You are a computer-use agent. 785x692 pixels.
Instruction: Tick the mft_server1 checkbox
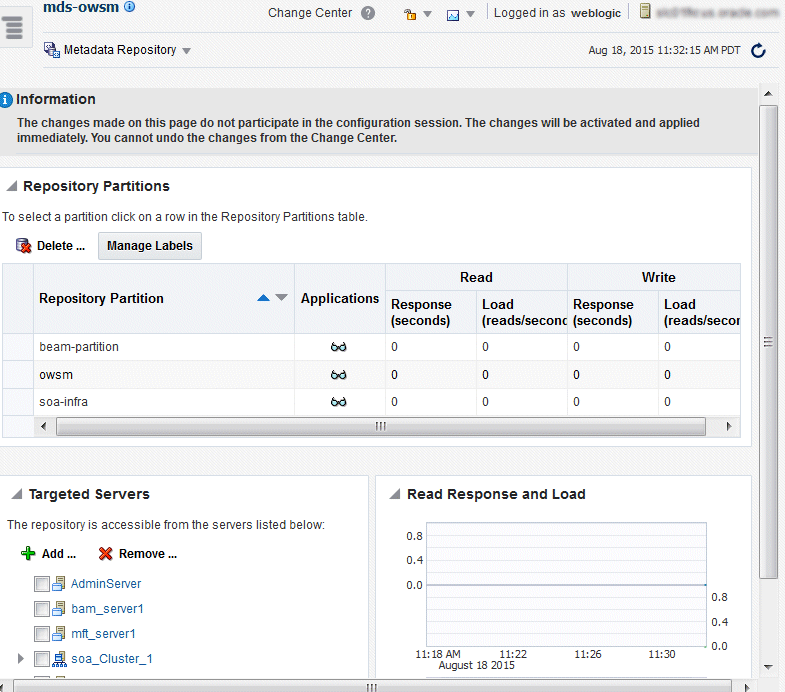pyautogui.click(x=41, y=634)
